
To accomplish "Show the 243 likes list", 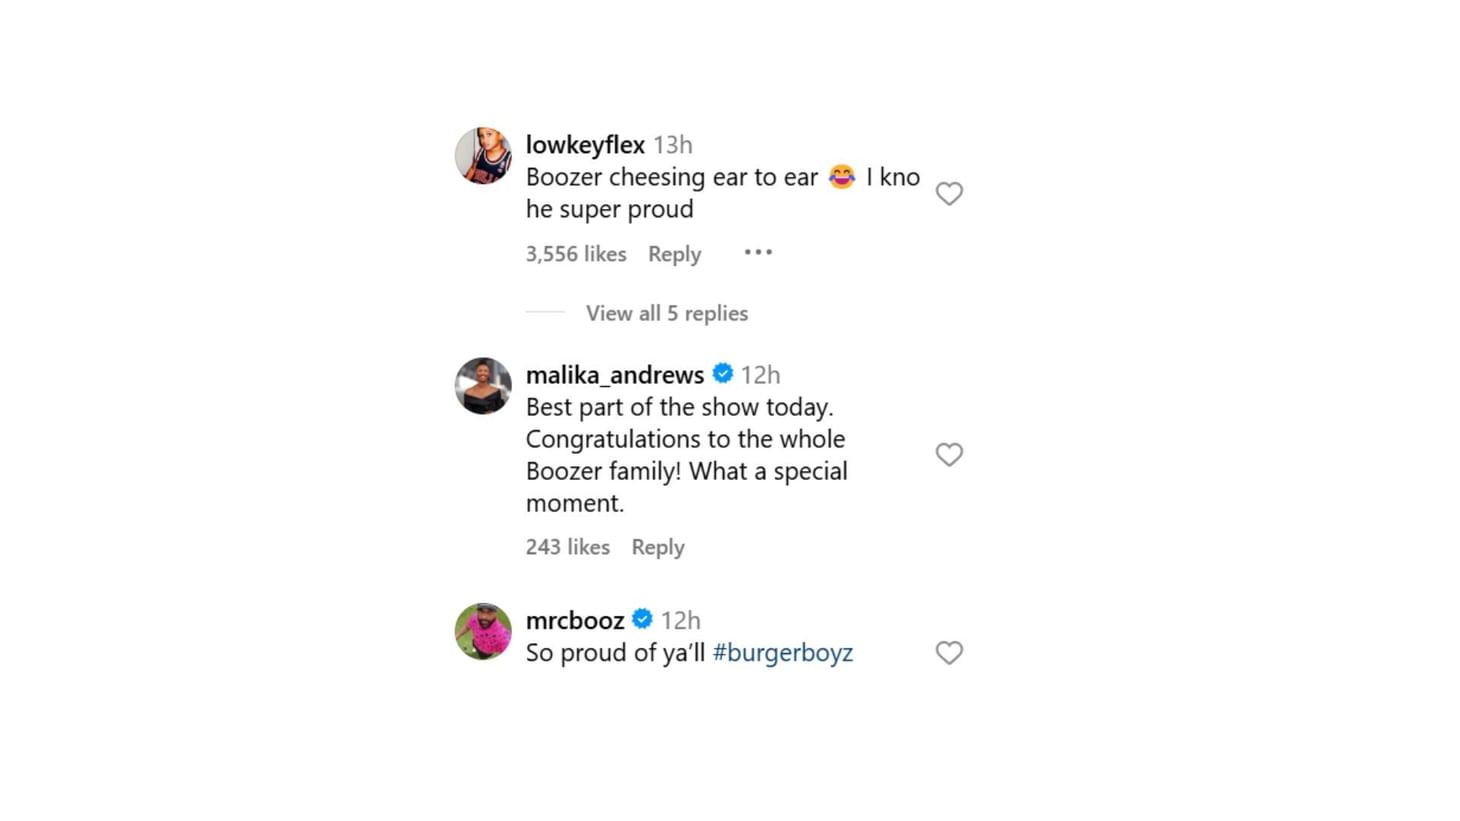I will (x=567, y=547).
